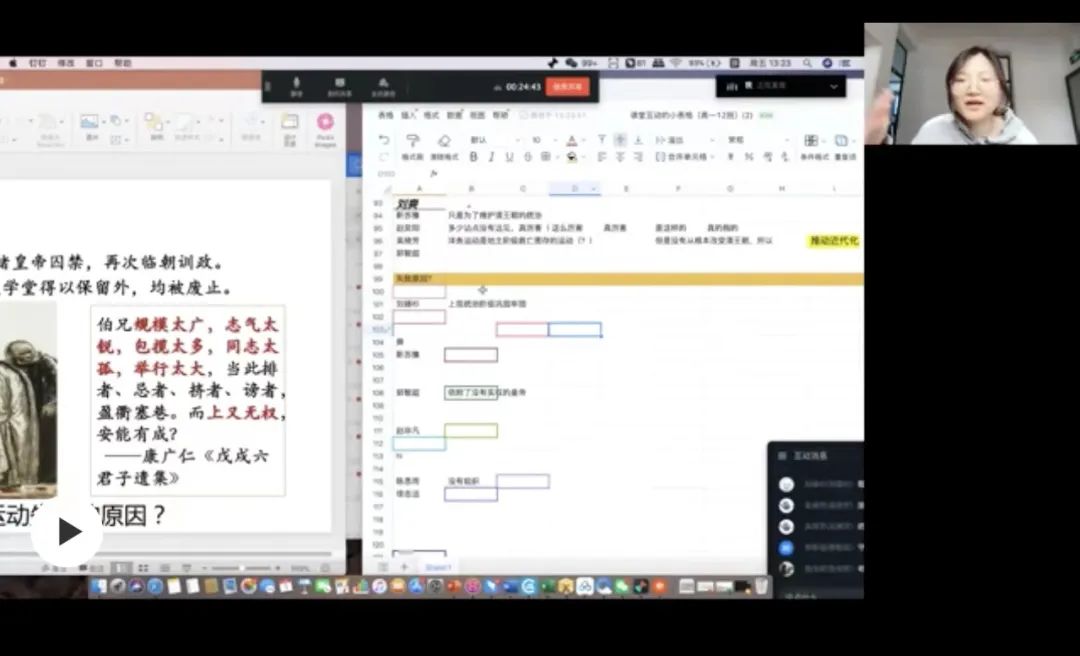Align cell content to bottom
The image size is (1080, 656).
[x=638, y=141]
